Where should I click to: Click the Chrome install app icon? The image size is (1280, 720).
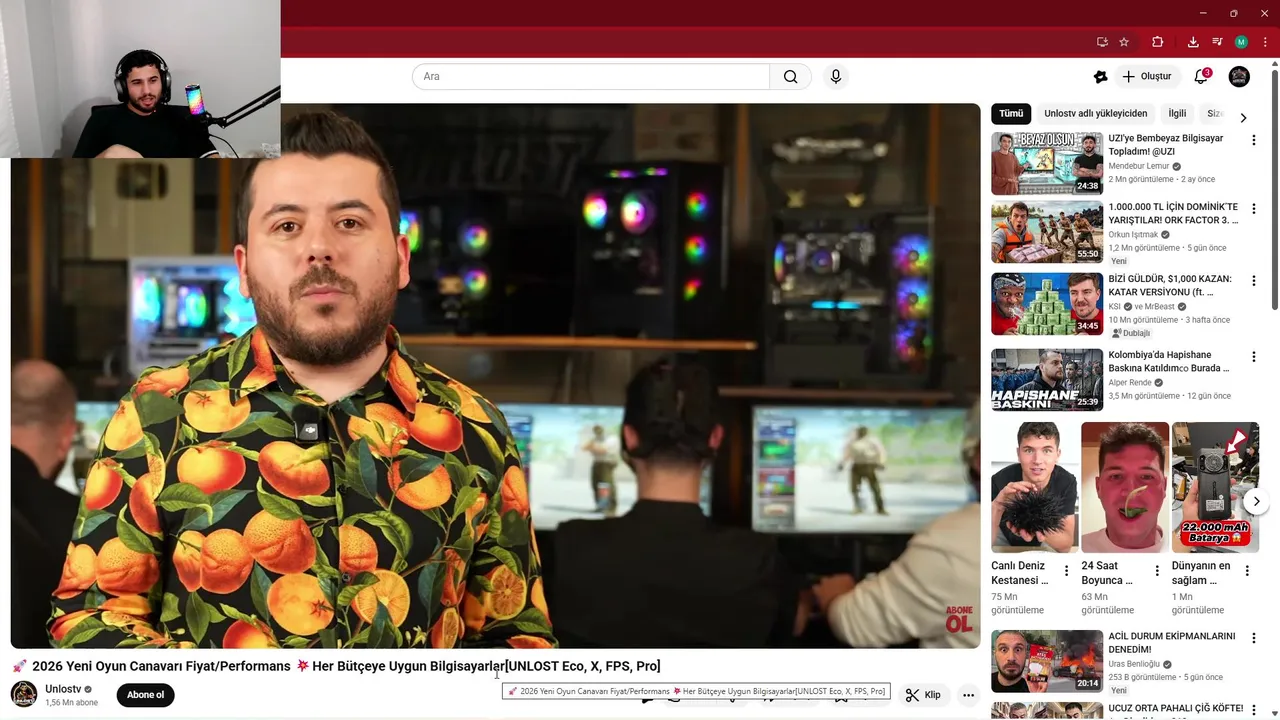(x=1102, y=42)
